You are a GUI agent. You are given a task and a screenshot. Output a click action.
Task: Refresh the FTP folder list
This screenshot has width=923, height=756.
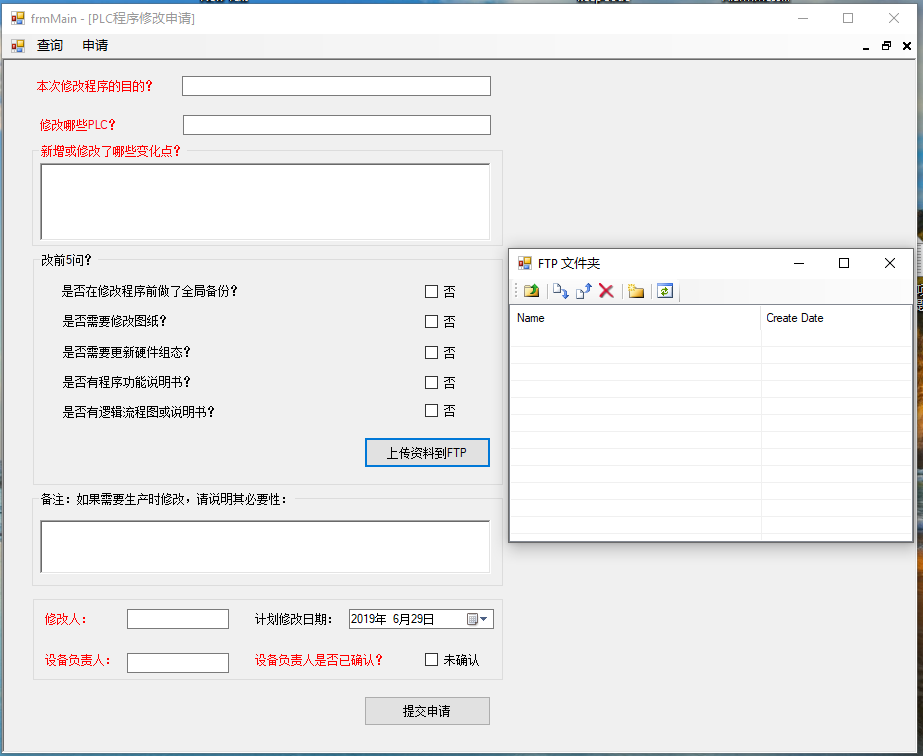(x=665, y=291)
